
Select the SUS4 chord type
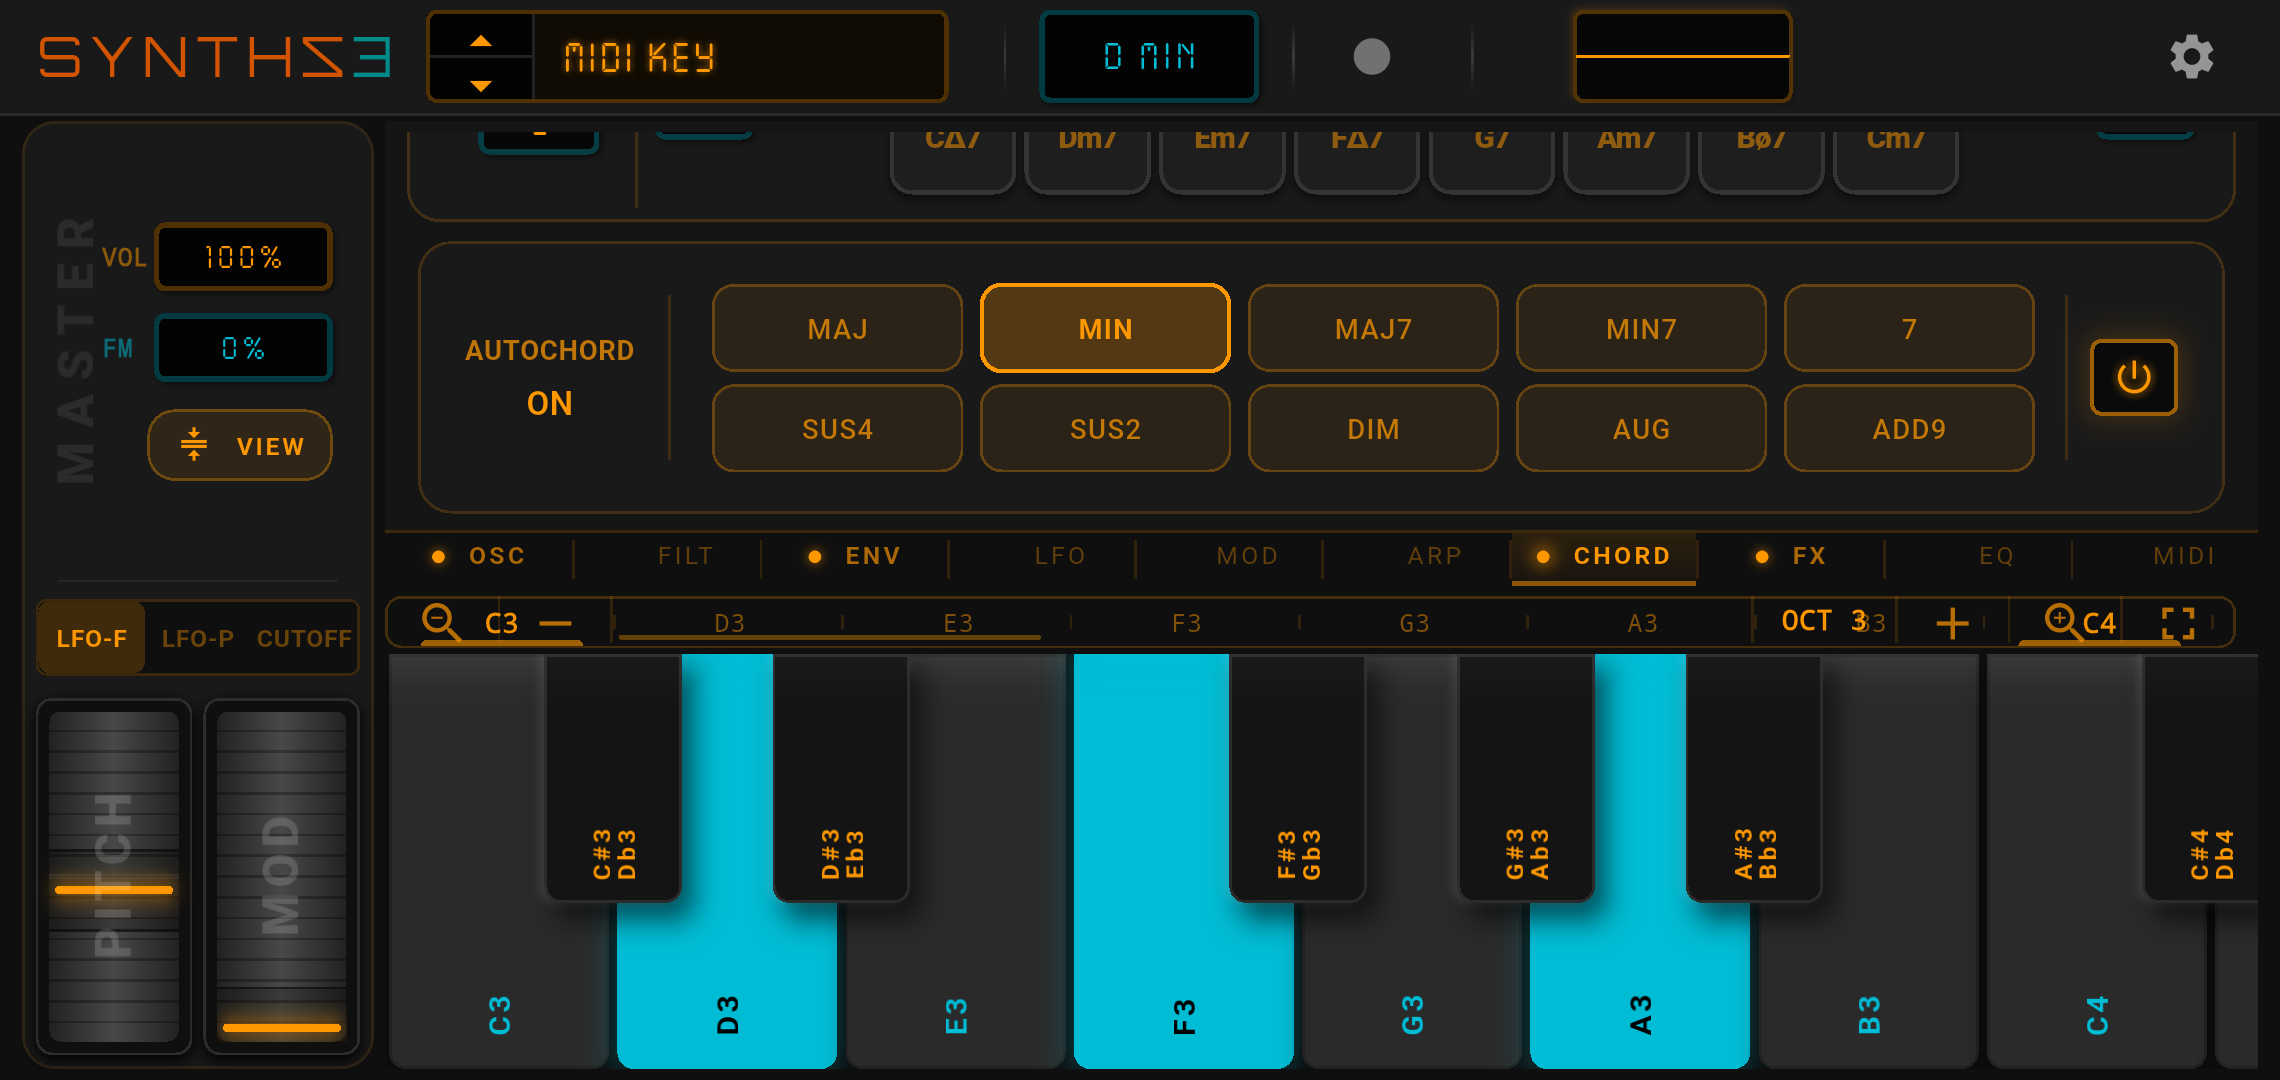837,428
